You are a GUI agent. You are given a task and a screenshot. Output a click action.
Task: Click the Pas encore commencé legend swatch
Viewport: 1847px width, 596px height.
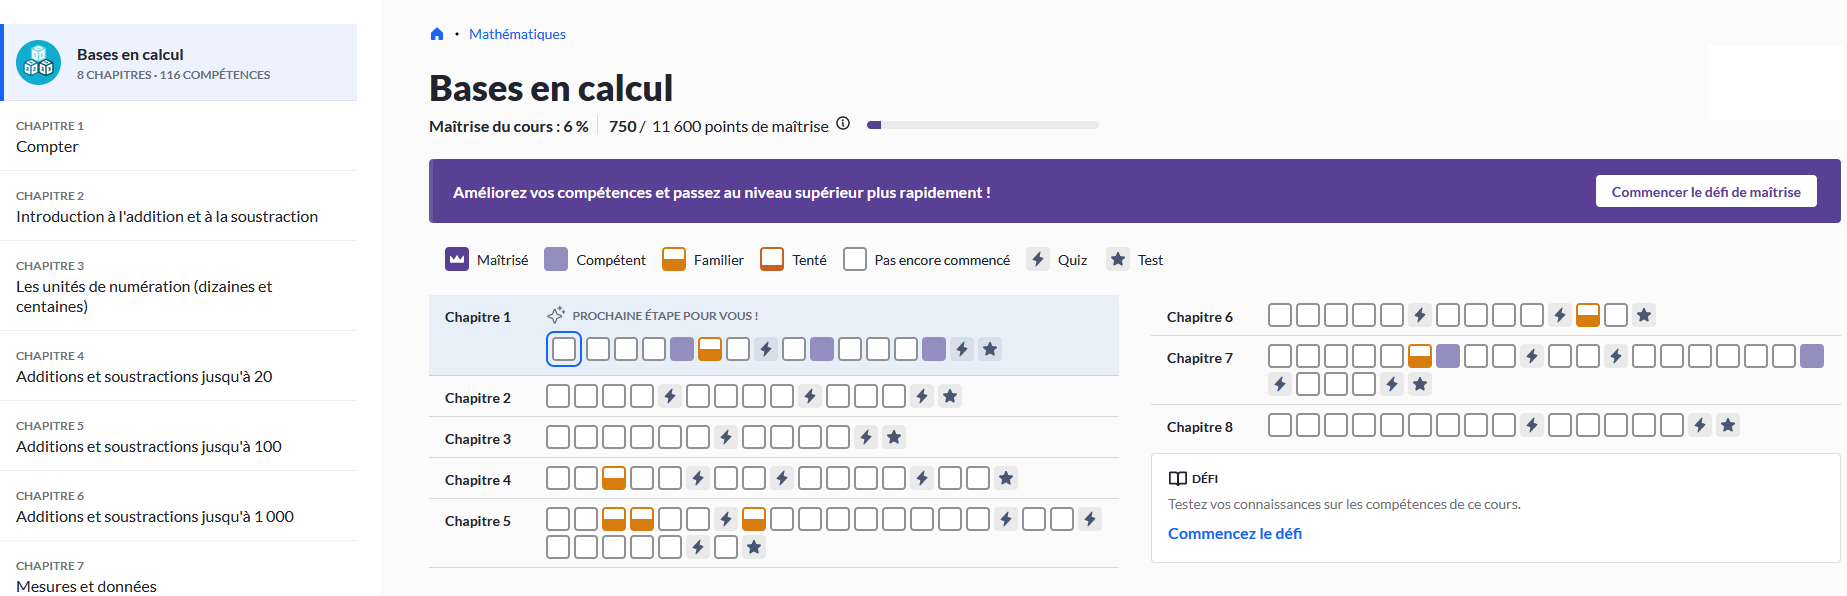click(855, 260)
